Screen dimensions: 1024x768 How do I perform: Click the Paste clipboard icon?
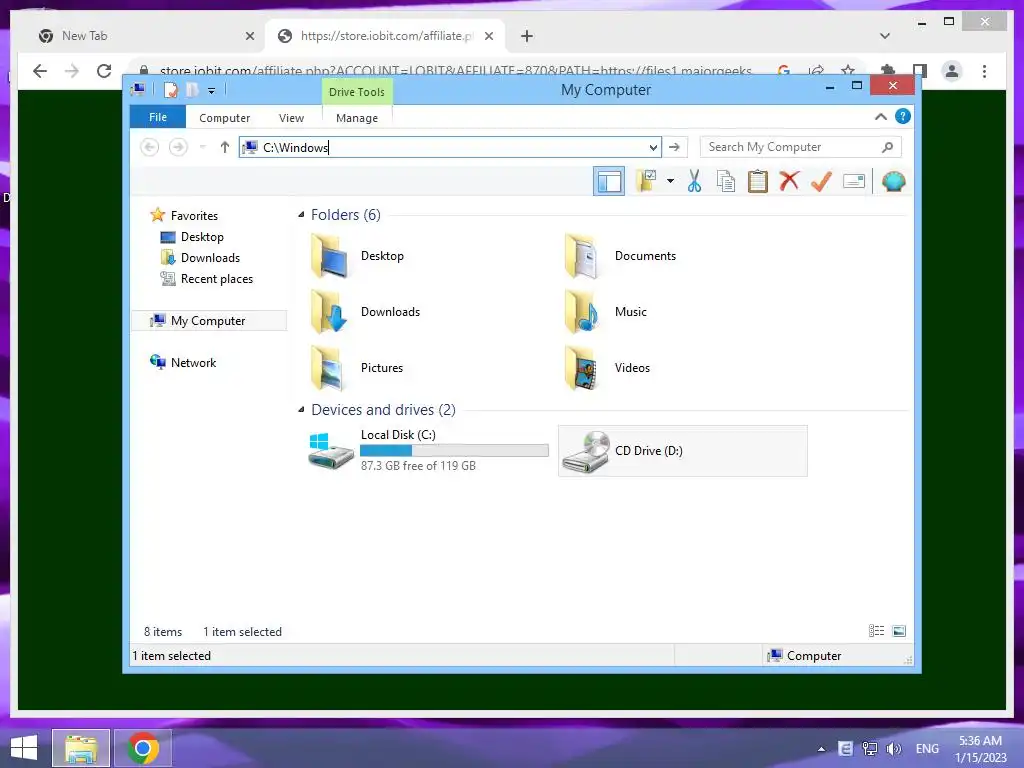[758, 181]
